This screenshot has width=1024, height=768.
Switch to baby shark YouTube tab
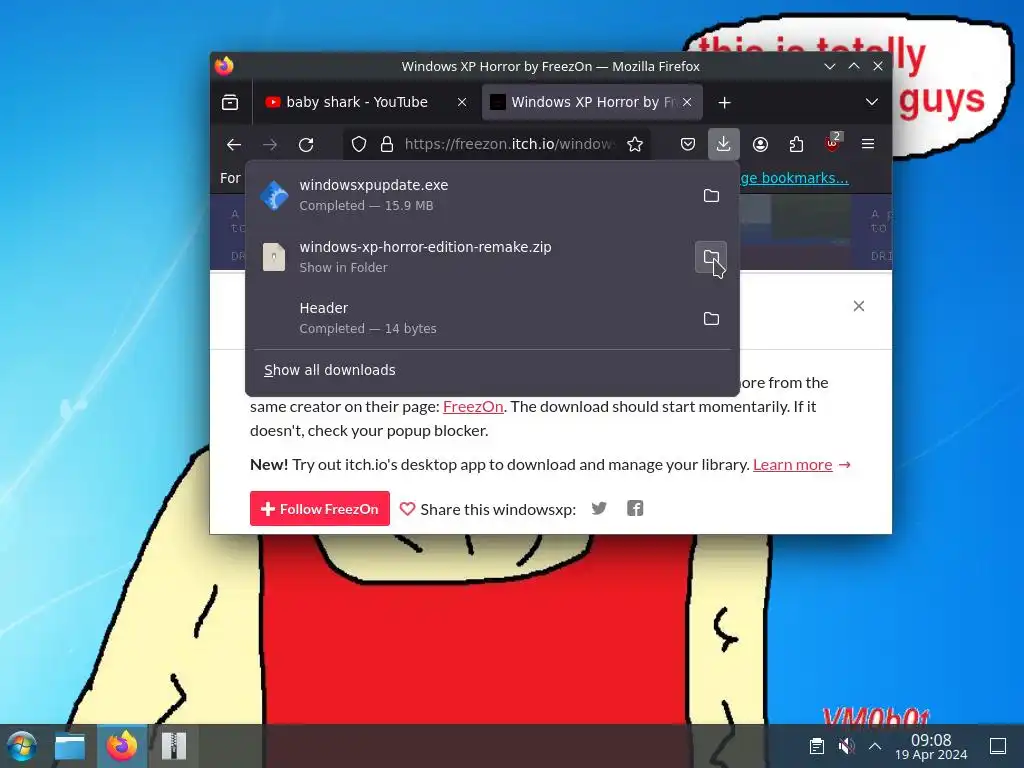(365, 103)
